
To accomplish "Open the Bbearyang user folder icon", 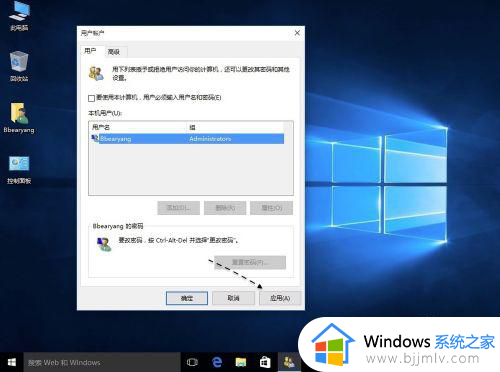I will 19,118.
